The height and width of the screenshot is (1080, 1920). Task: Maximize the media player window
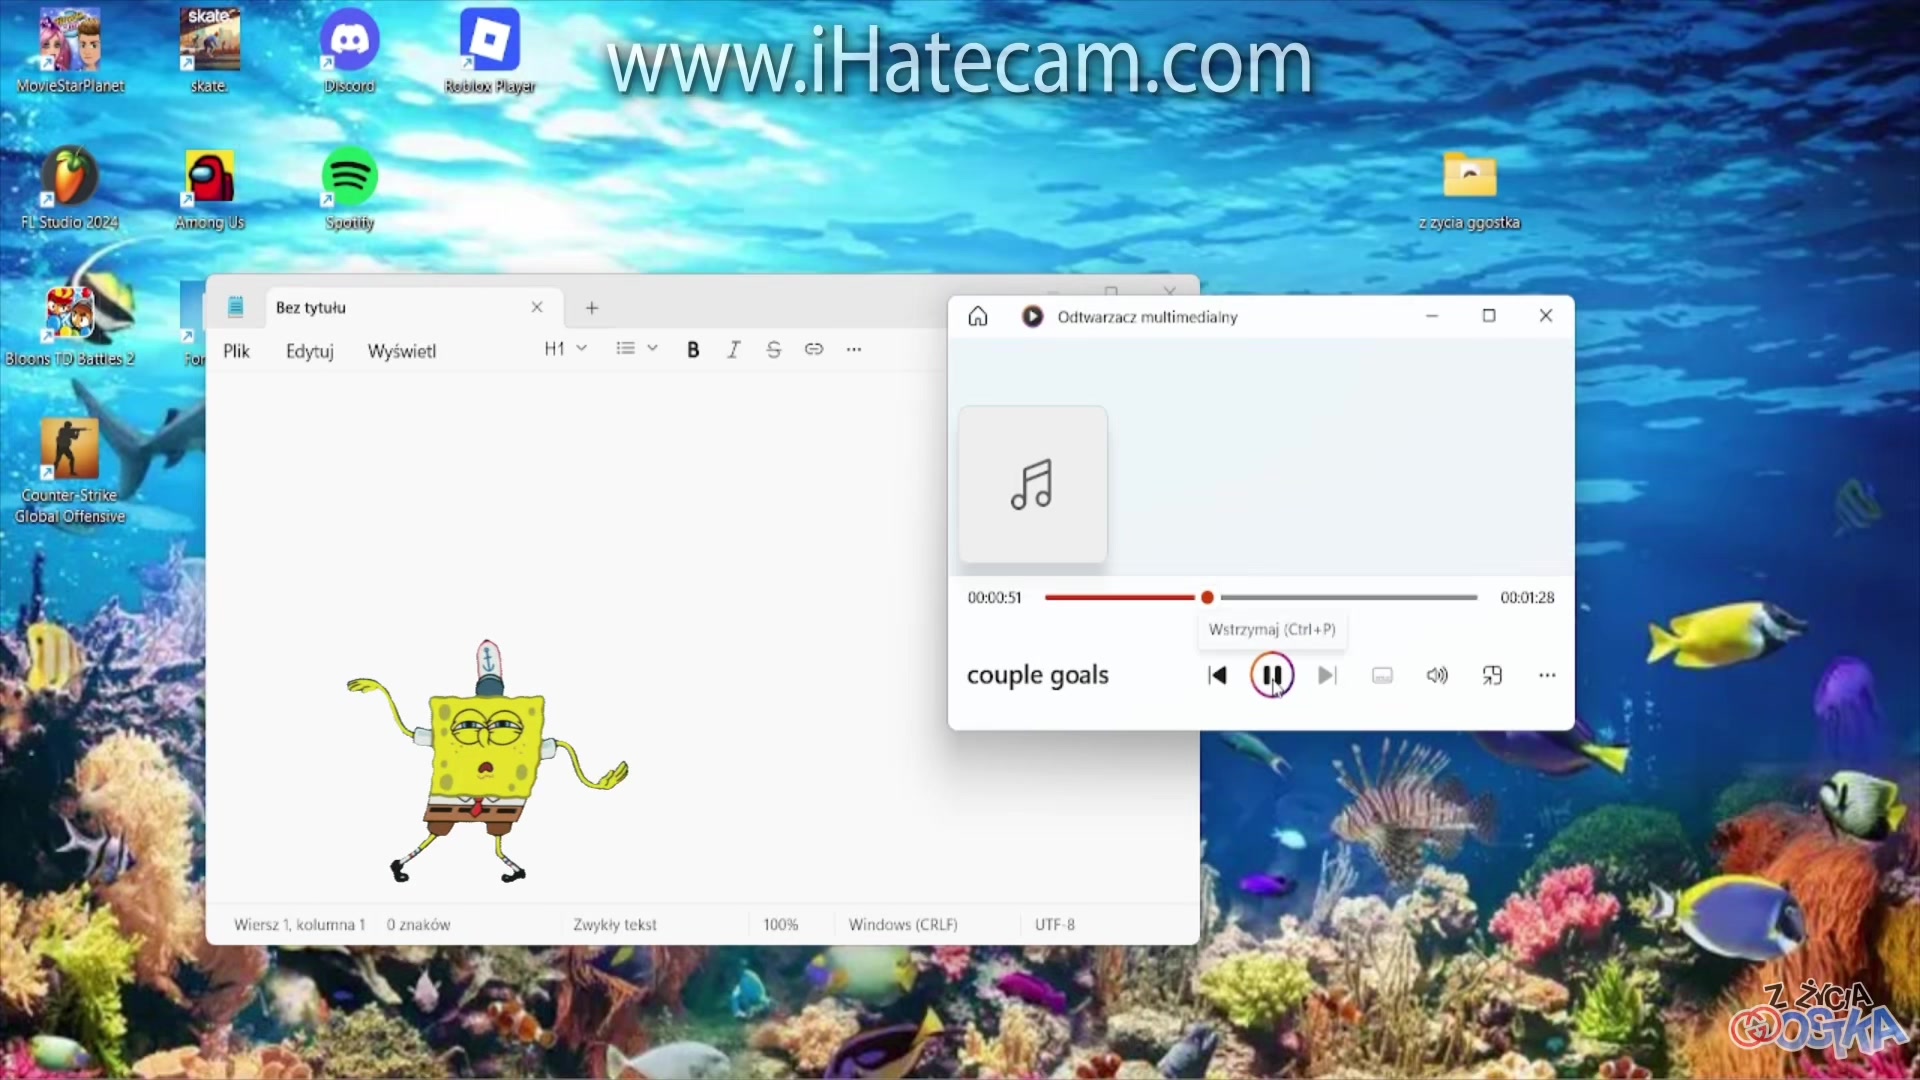point(1489,316)
